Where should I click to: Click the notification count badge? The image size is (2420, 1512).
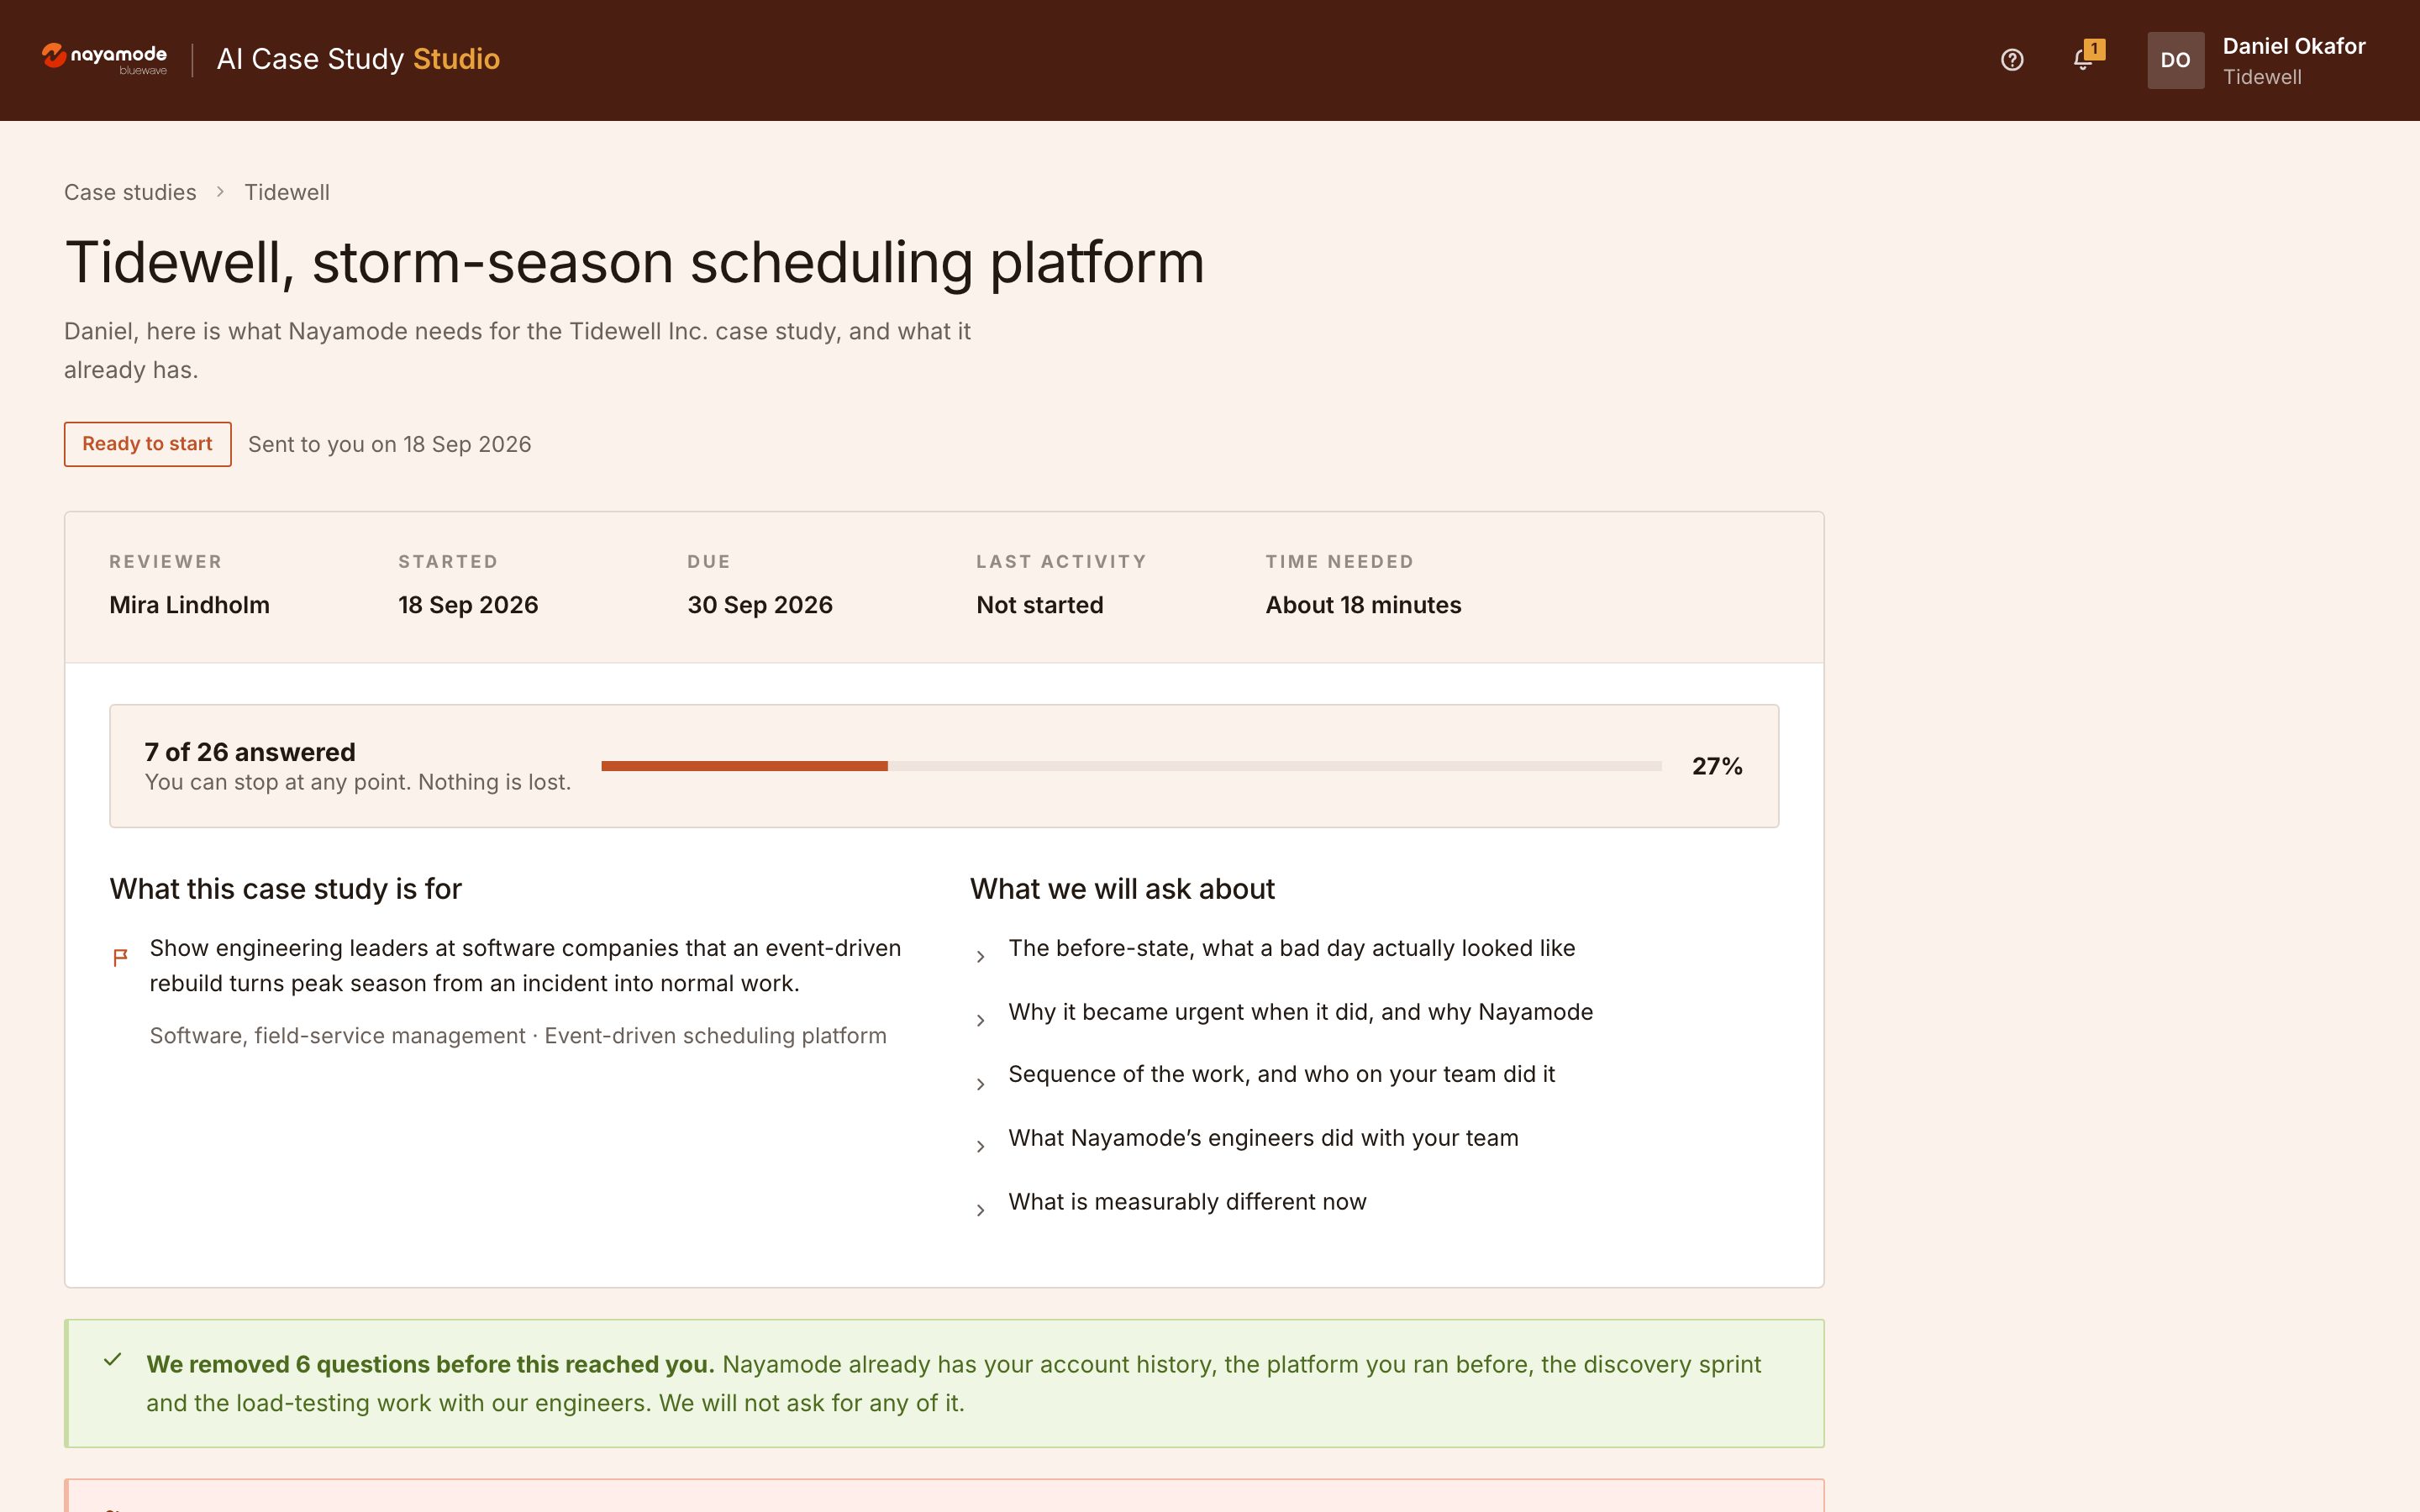[2094, 49]
